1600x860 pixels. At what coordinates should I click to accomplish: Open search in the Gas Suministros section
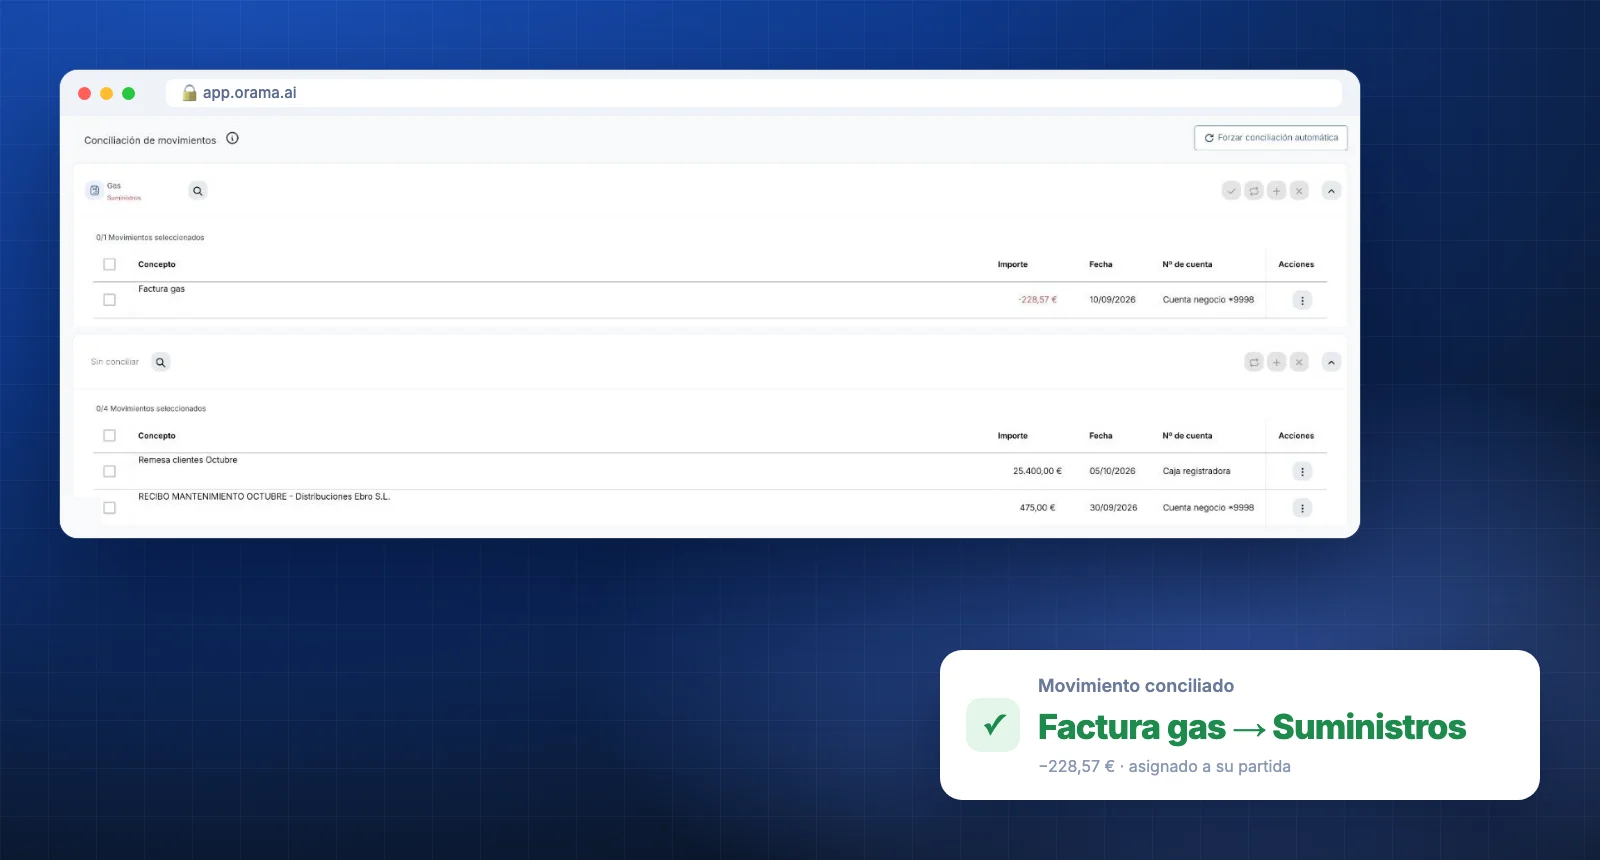coord(198,191)
